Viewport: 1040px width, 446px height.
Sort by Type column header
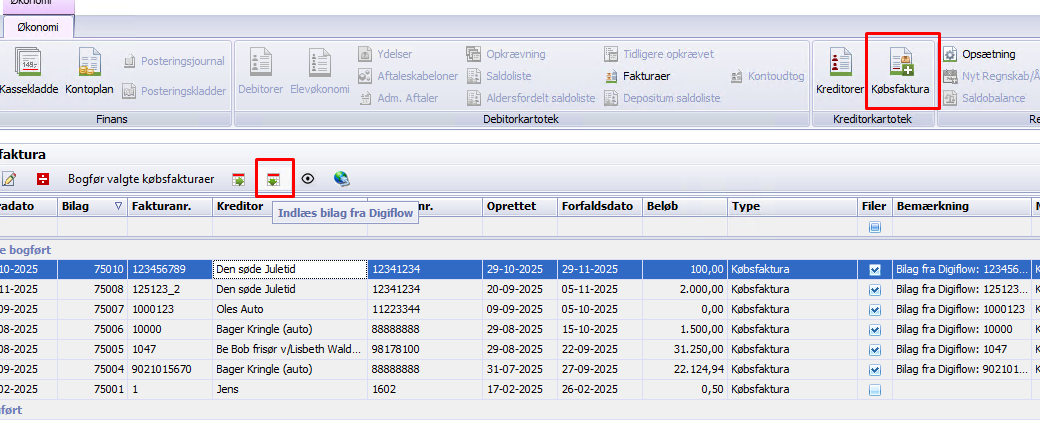click(x=792, y=206)
